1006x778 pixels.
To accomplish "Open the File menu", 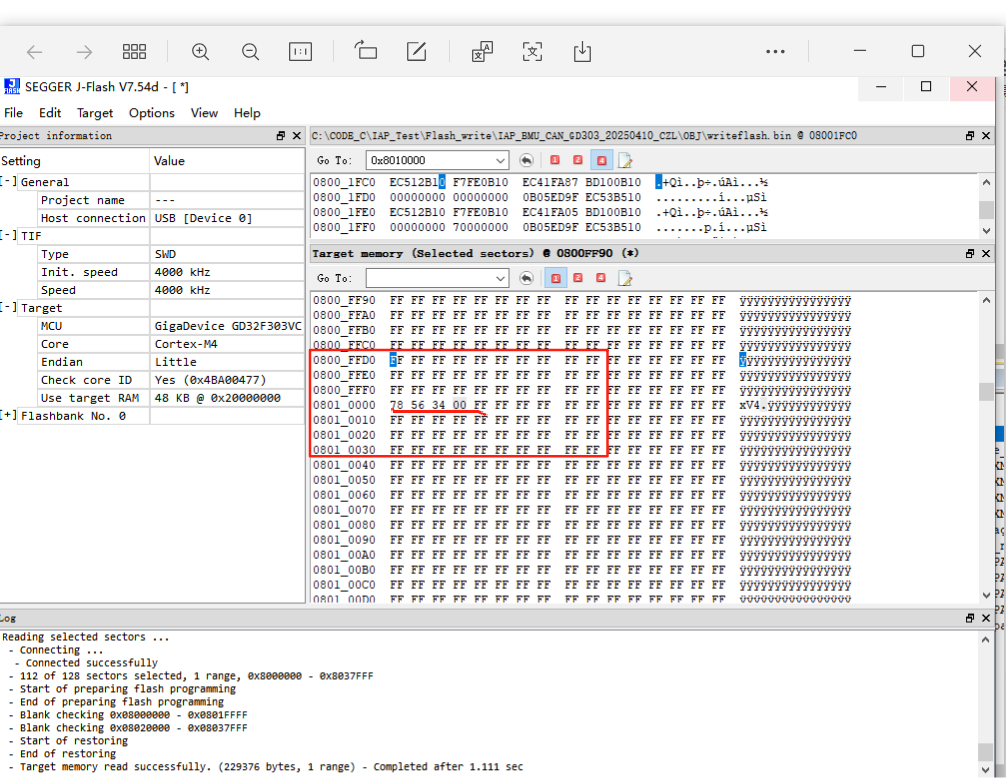I will tap(13, 113).
